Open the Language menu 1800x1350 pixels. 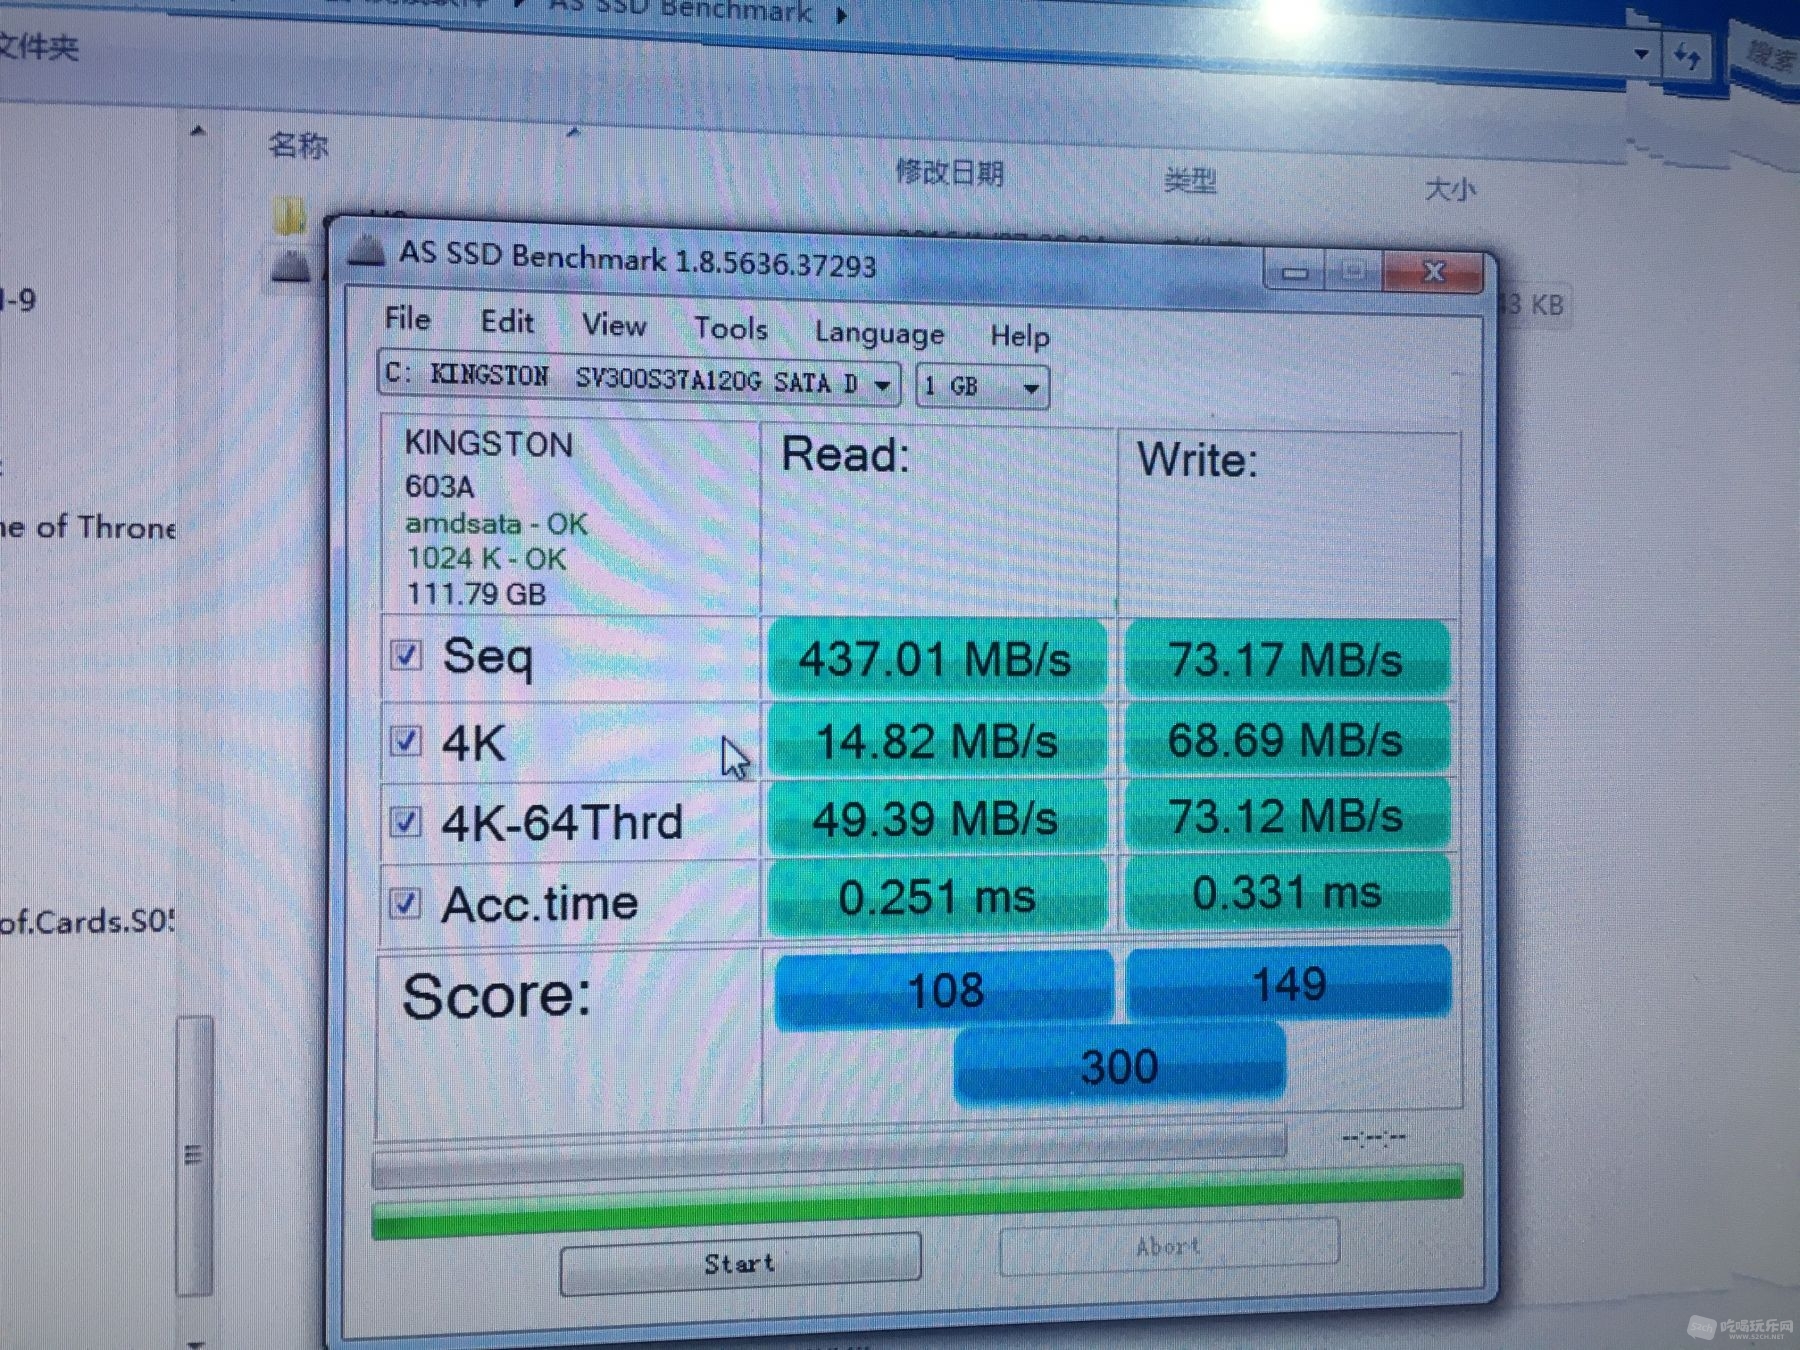point(879,333)
